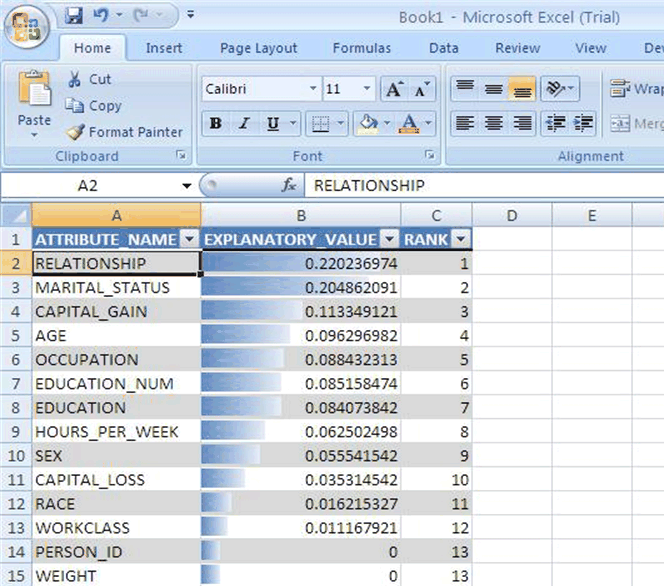Open Font dialog launcher
This screenshot has height=586, width=665.
(429, 156)
